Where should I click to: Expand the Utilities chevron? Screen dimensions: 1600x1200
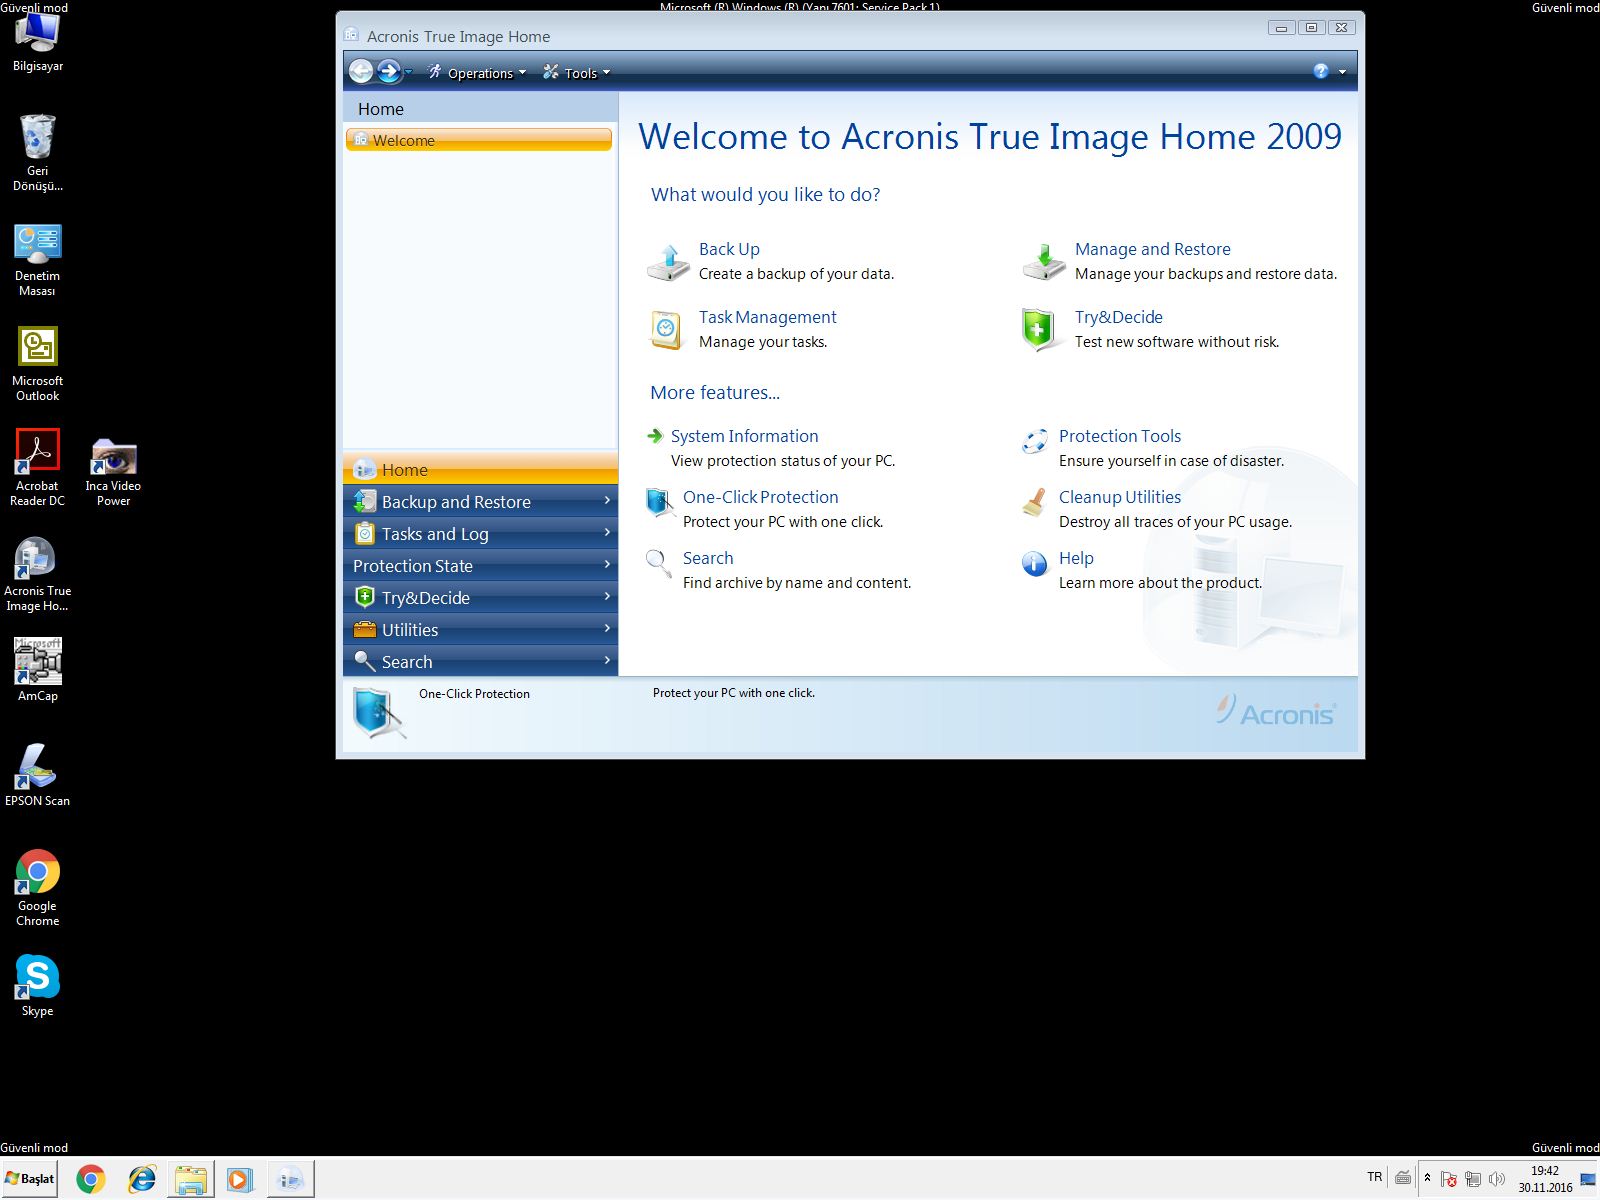coord(607,628)
